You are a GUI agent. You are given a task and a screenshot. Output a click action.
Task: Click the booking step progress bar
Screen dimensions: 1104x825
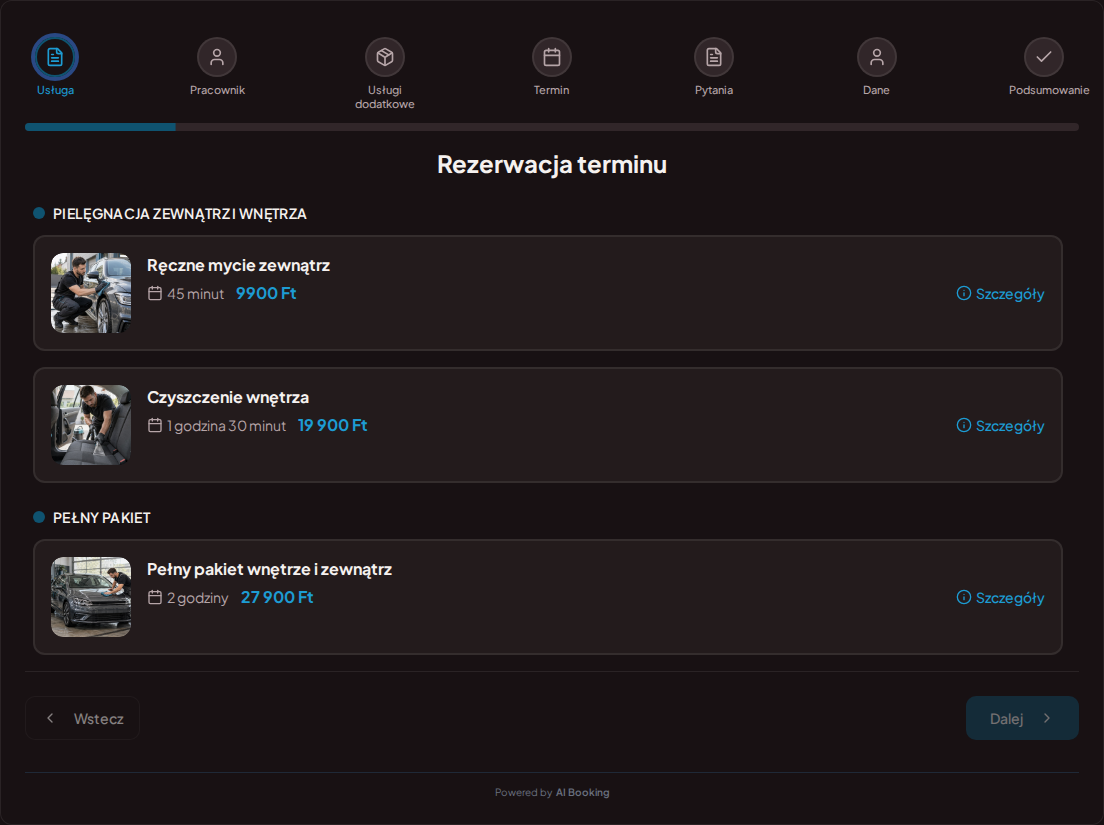click(551, 127)
